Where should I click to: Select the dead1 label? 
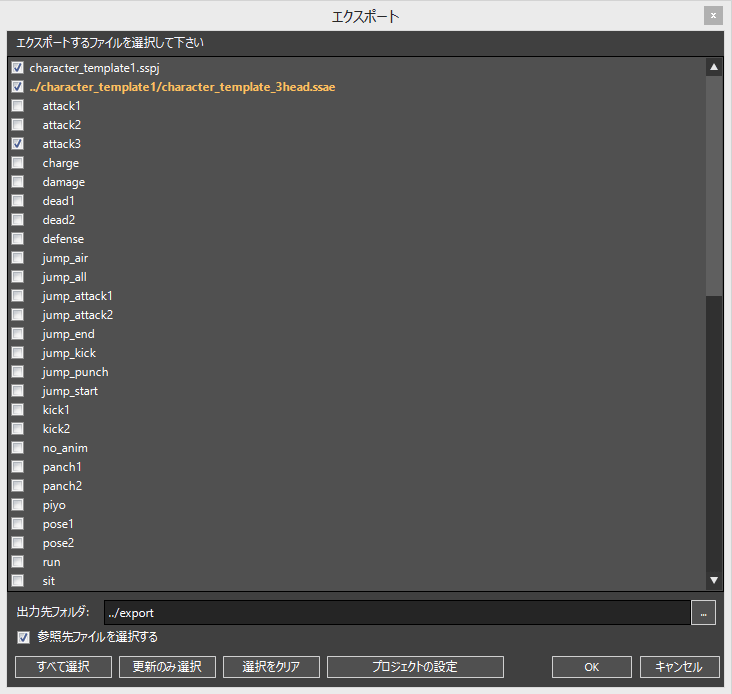[x=58, y=201]
